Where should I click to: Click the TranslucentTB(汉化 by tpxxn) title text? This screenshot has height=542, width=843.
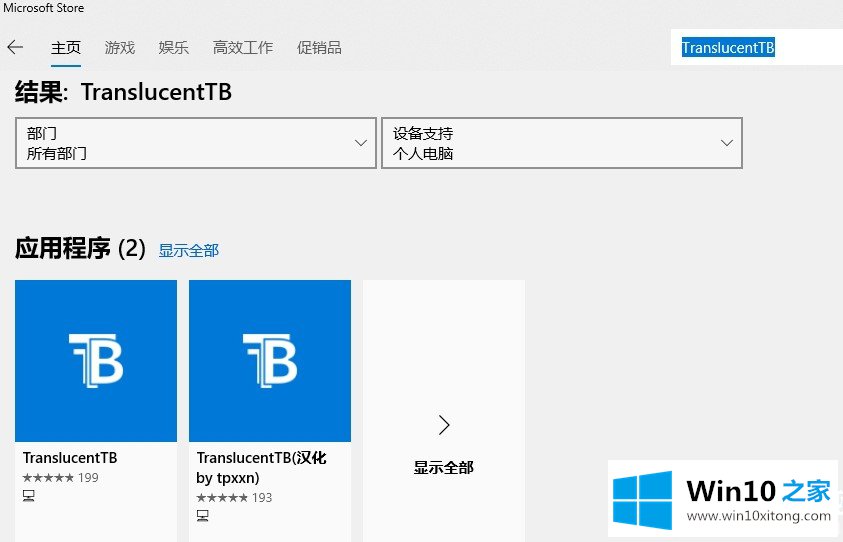click(261, 467)
